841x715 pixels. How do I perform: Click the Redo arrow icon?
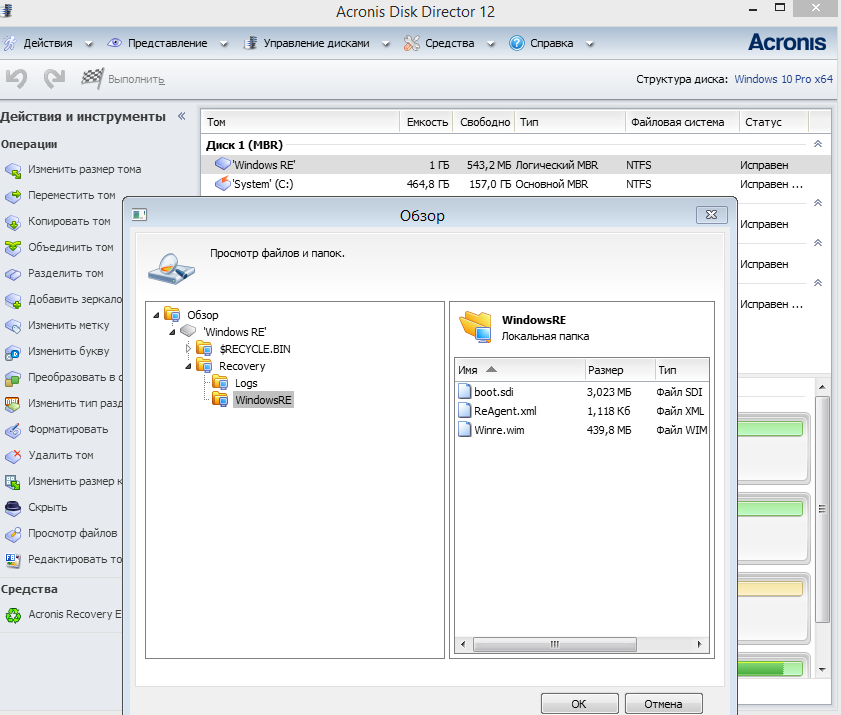pyautogui.click(x=54, y=78)
